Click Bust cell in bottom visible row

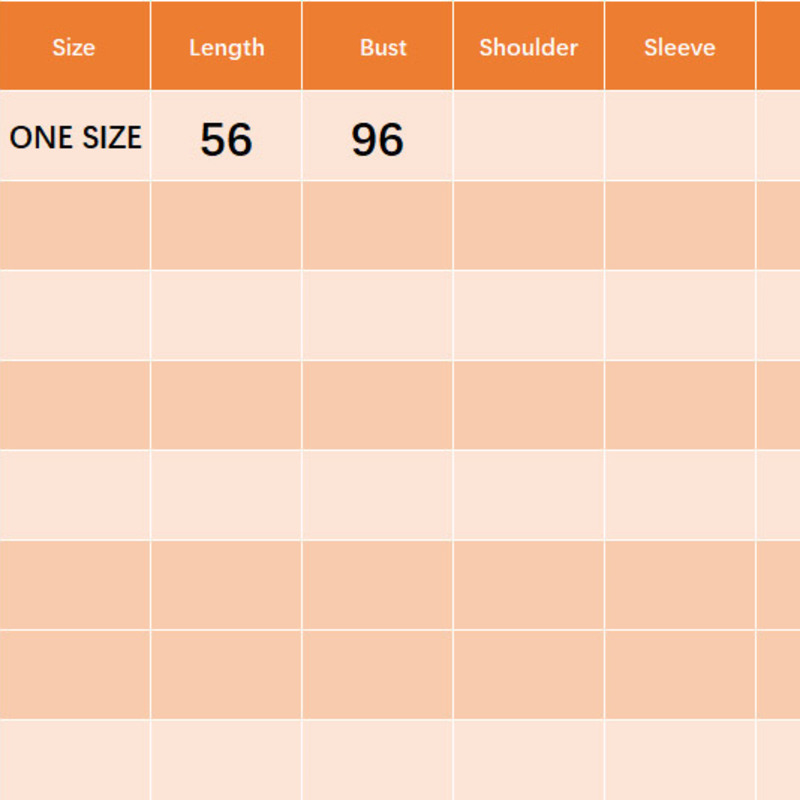[x=378, y=761]
